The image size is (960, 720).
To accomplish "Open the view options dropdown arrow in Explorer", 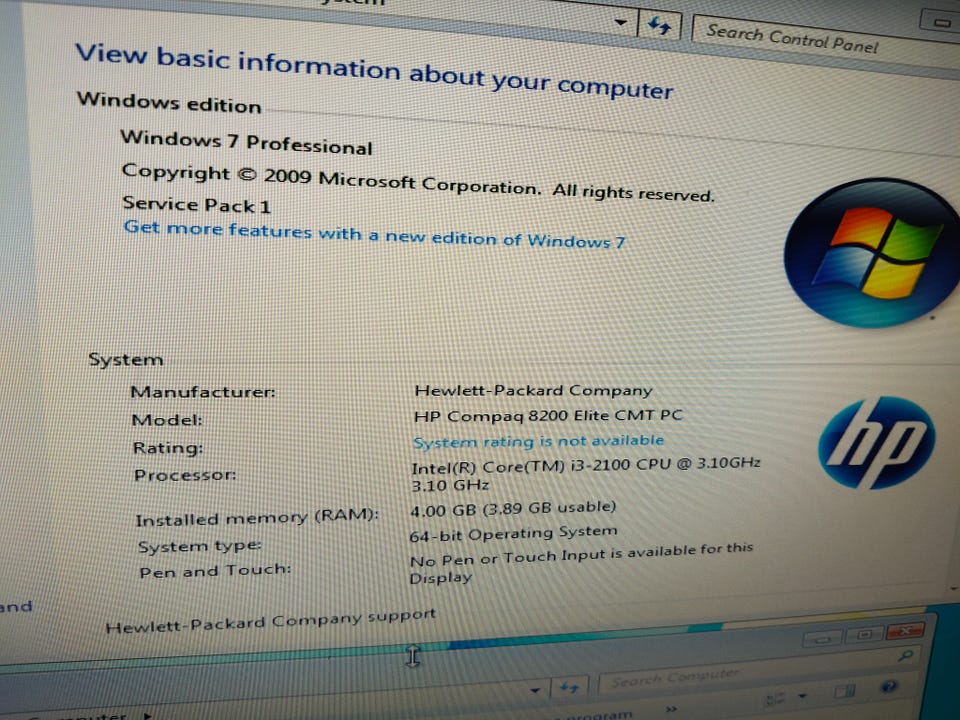I will (x=802, y=696).
